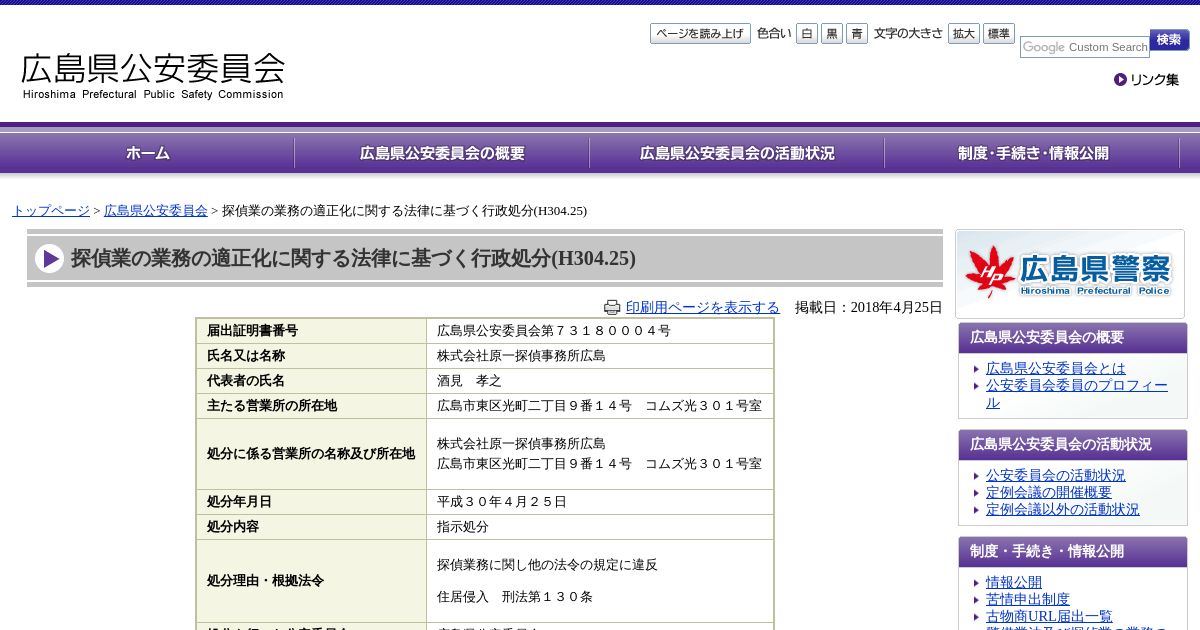Screen dimensions: 1200x630
Task: Click the 広島県公安委員会 site logo
Action: pyautogui.click(x=153, y=76)
